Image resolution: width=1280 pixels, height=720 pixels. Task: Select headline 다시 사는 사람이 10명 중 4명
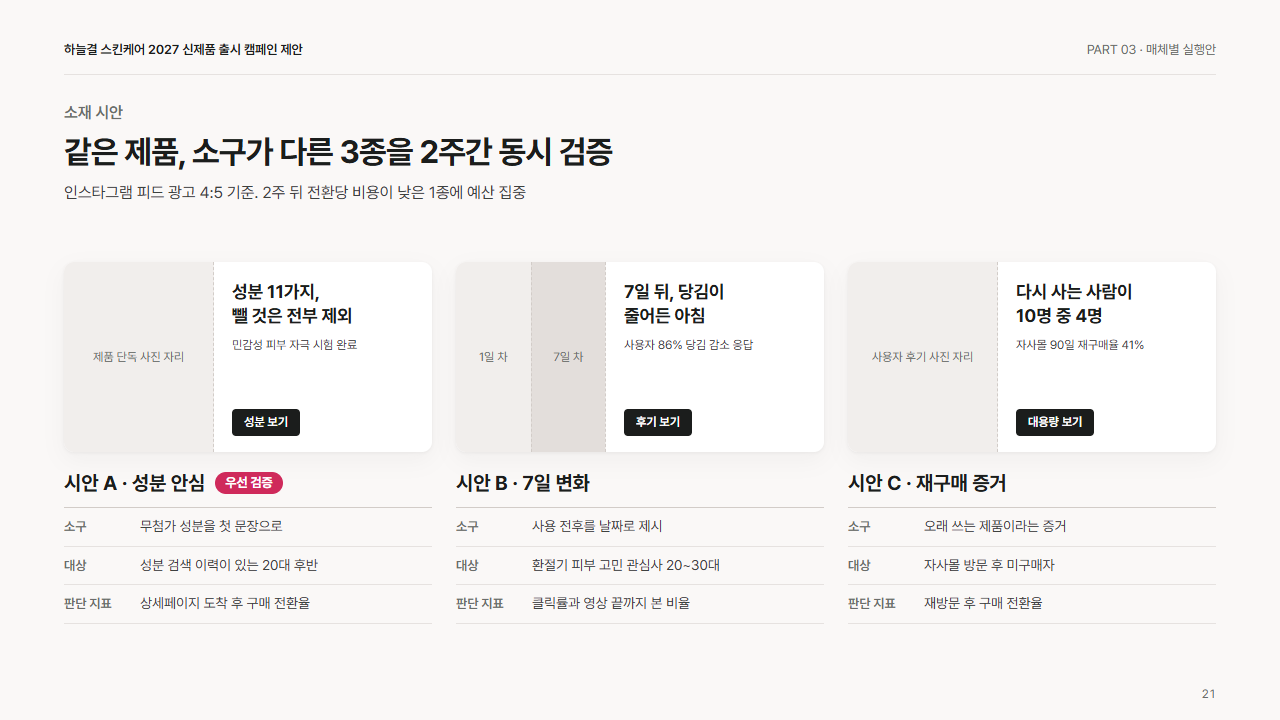click(1074, 304)
